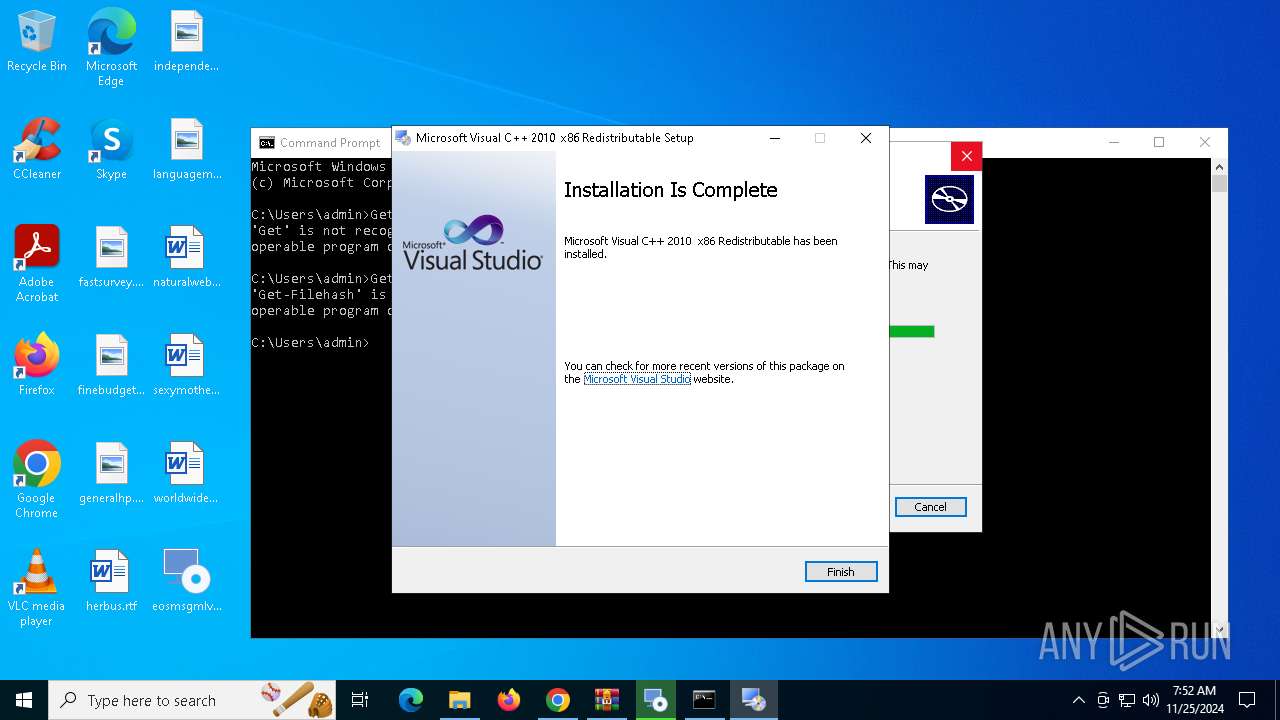The height and width of the screenshot is (720, 1280).
Task: Select the herbus.rtf document
Action: coord(111,581)
